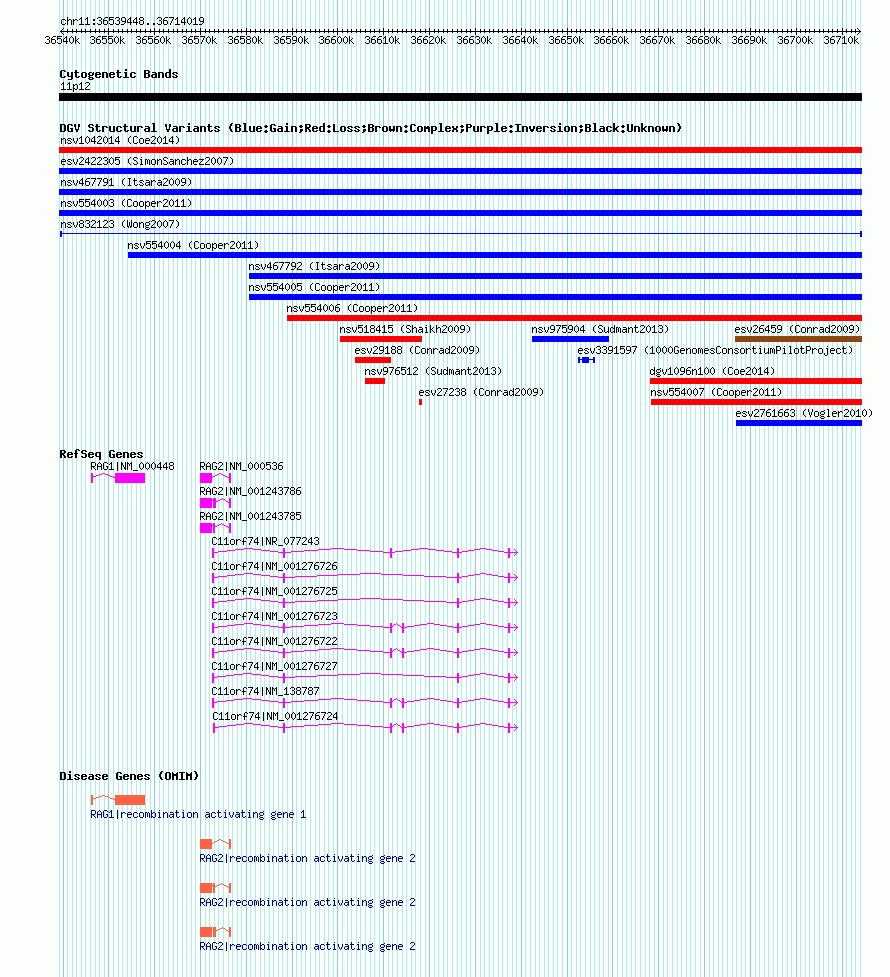This screenshot has height=977, width=890.
Task: Open transcript C11orf74|NM_001276723 label
Action: pyautogui.click(x=275, y=616)
